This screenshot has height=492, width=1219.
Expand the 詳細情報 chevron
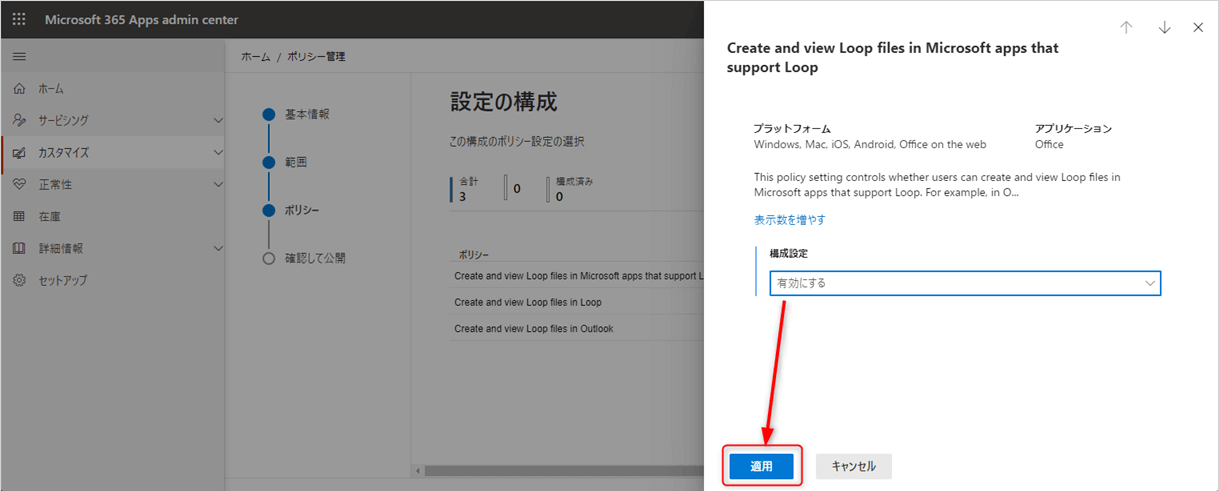point(218,249)
